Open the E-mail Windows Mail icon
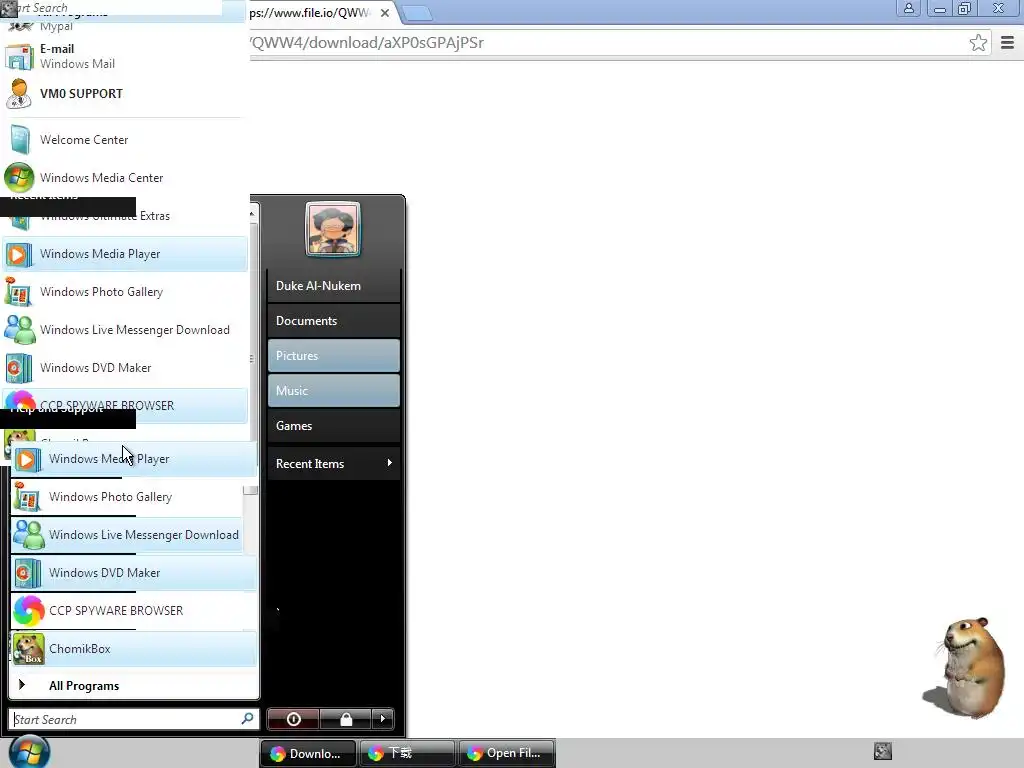The width and height of the screenshot is (1024, 768). coord(19,57)
